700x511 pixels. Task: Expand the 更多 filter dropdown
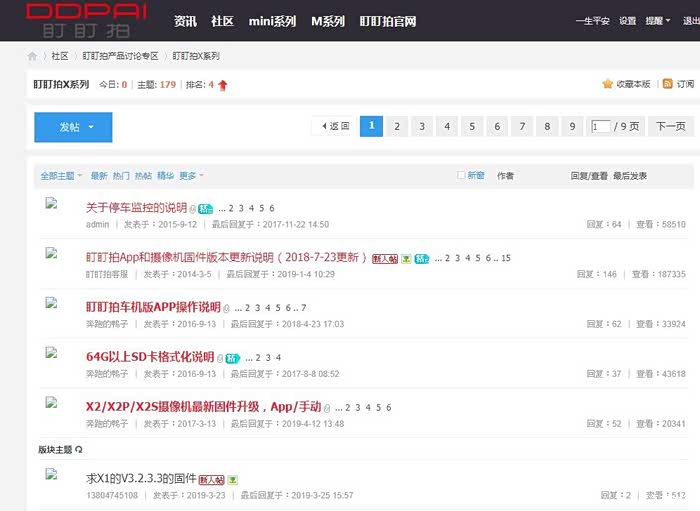coord(191,176)
